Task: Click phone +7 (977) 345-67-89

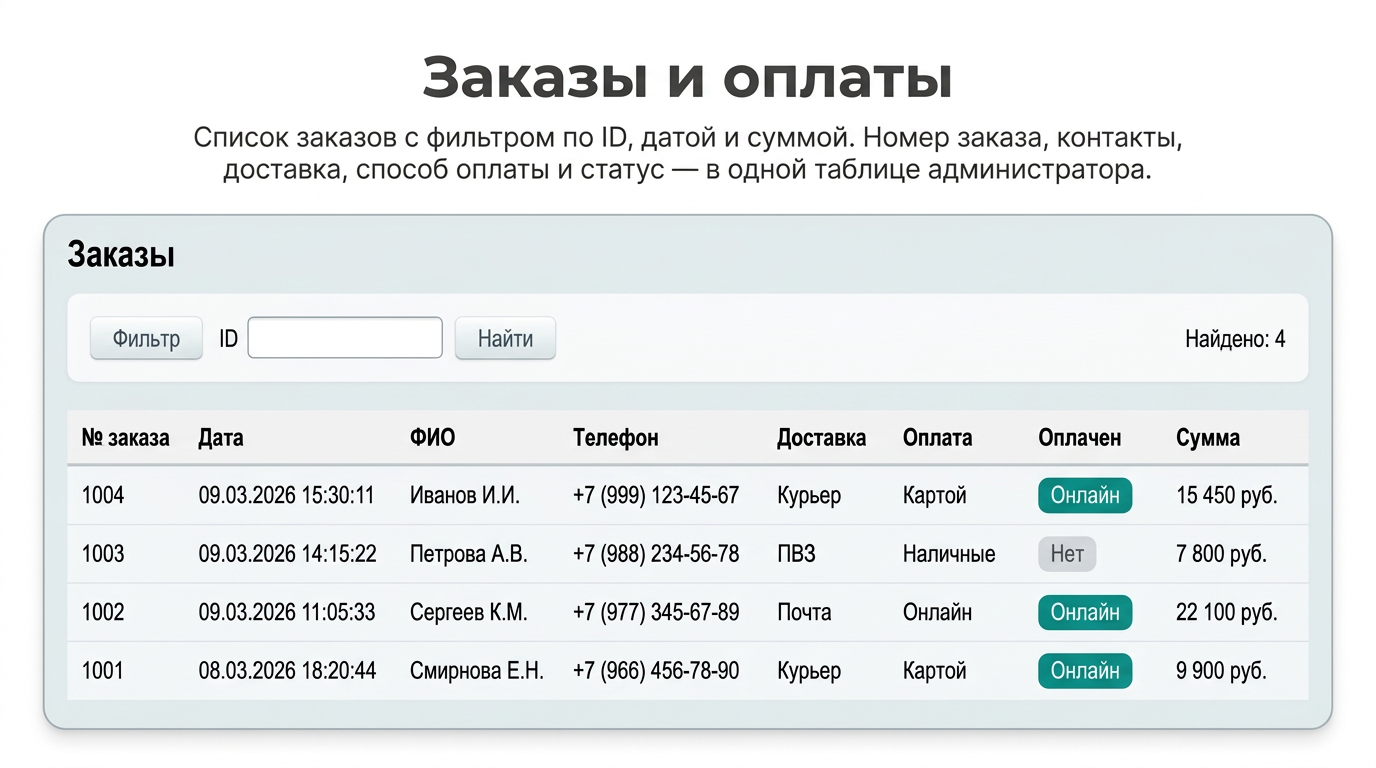Action: 656,612
